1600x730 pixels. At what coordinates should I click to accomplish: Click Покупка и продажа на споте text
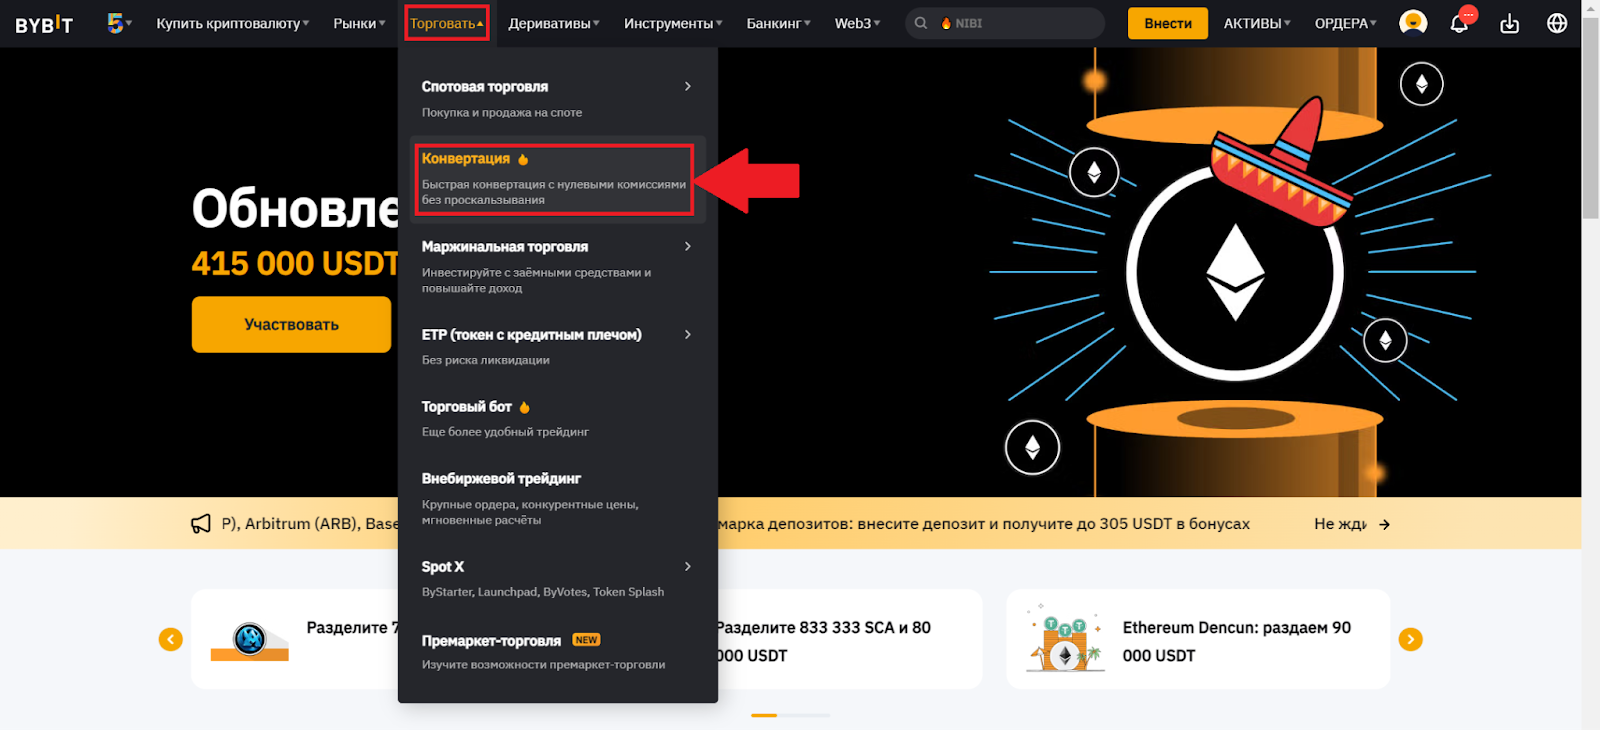(x=502, y=112)
